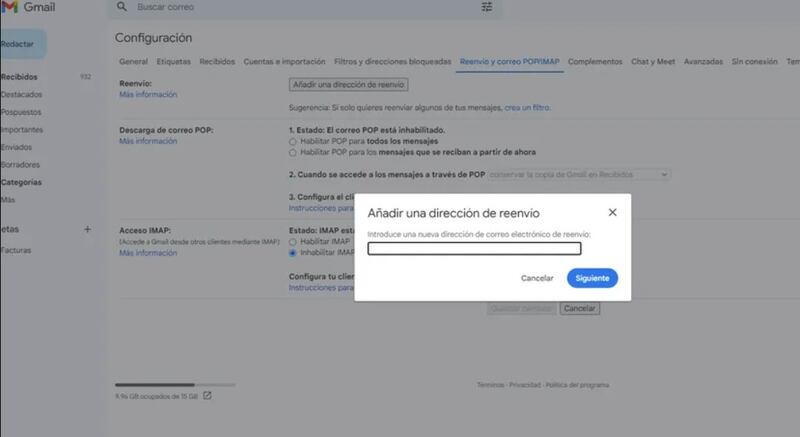Open Filtros y direcciones bloqueadas tab
Viewport: 800px width, 437px height.
[x=392, y=61]
